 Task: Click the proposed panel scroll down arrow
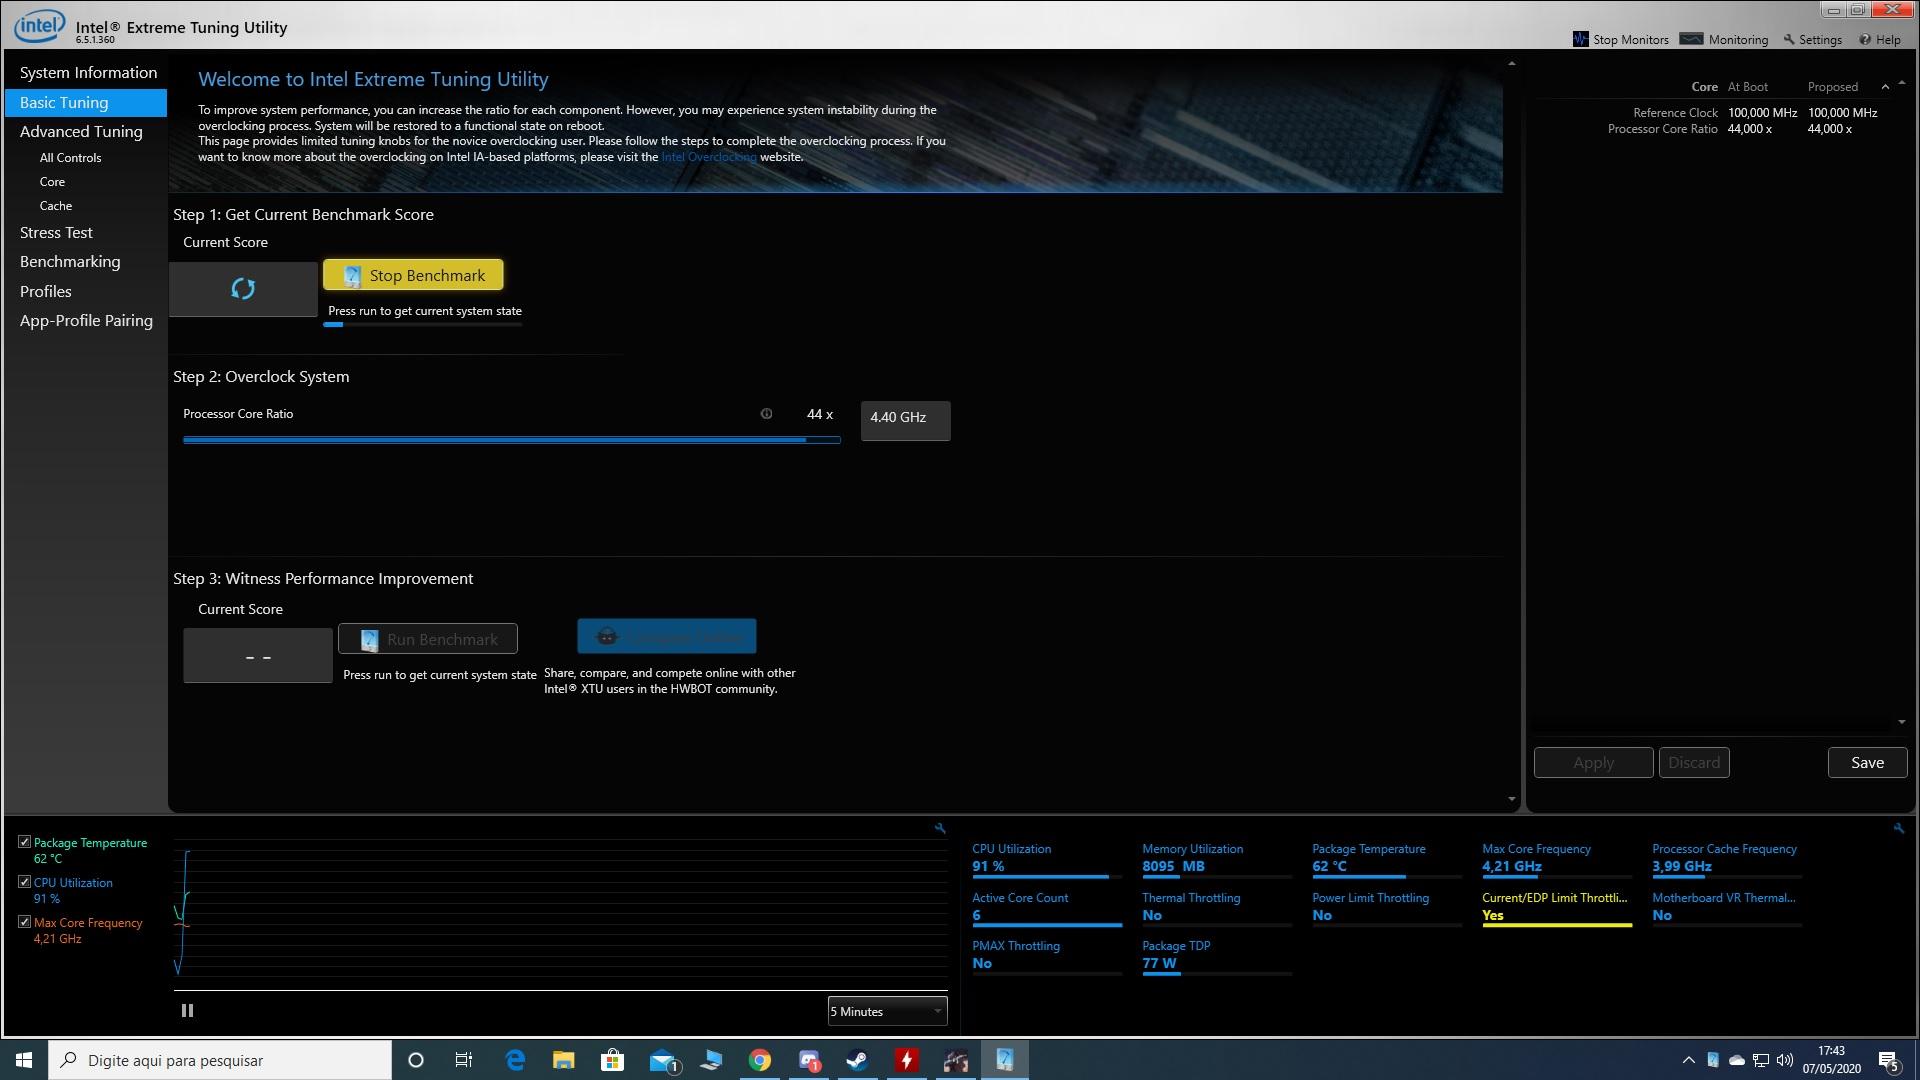1901,722
